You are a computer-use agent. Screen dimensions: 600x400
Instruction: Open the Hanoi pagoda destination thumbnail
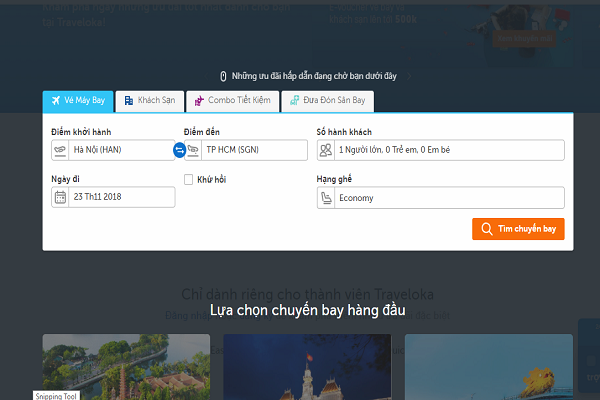click(x=126, y=367)
